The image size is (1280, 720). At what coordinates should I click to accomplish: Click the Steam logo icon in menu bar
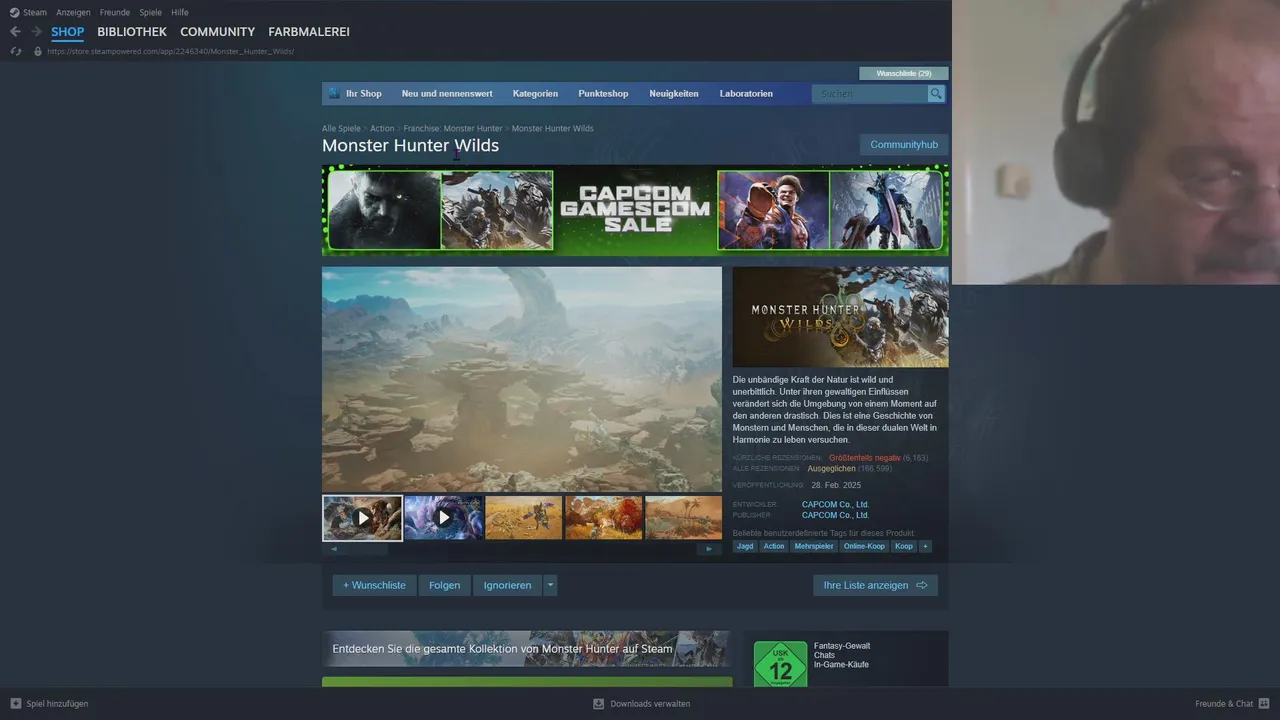pyautogui.click(x=14, y=12)
